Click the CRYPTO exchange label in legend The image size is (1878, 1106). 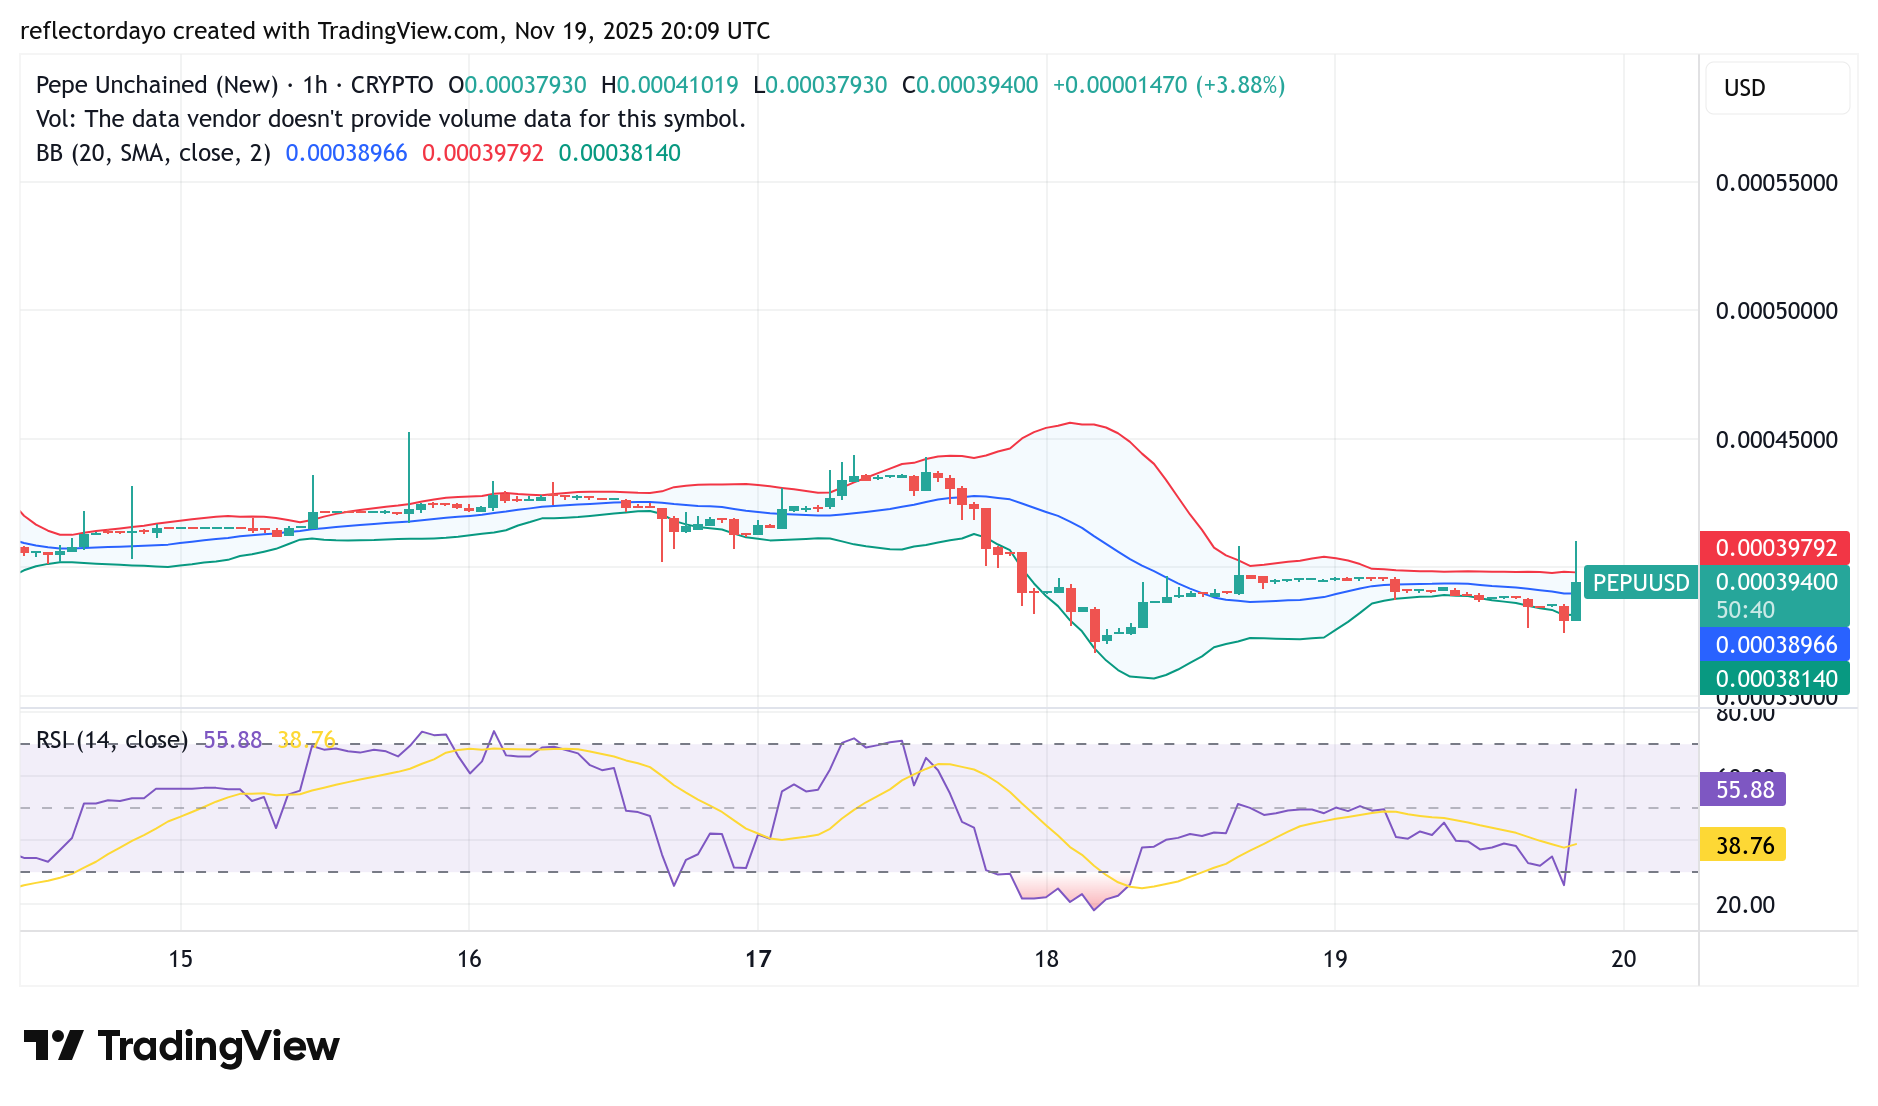point(392,85)
